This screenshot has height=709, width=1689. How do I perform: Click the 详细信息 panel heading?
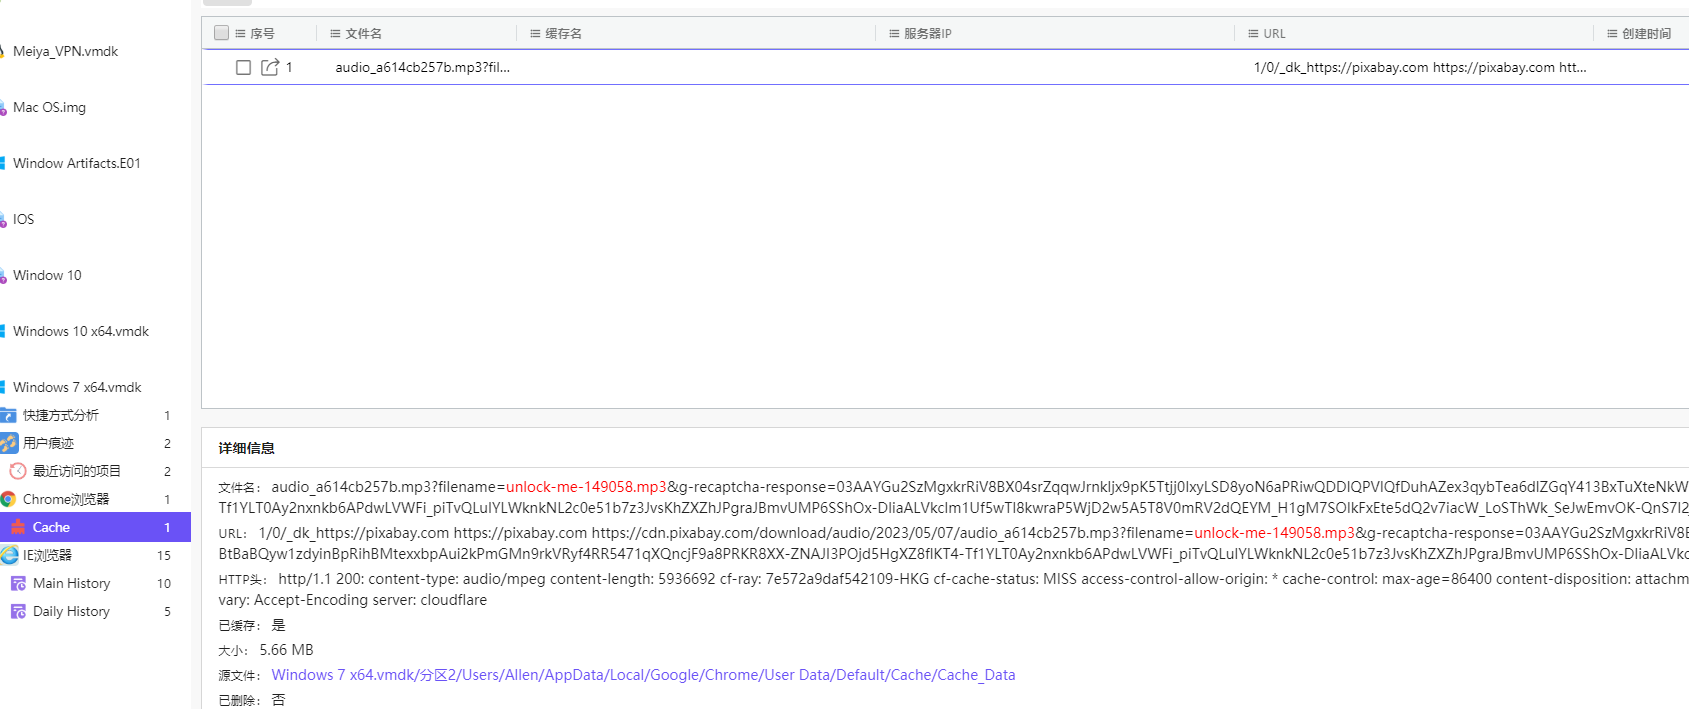point(246,448)
